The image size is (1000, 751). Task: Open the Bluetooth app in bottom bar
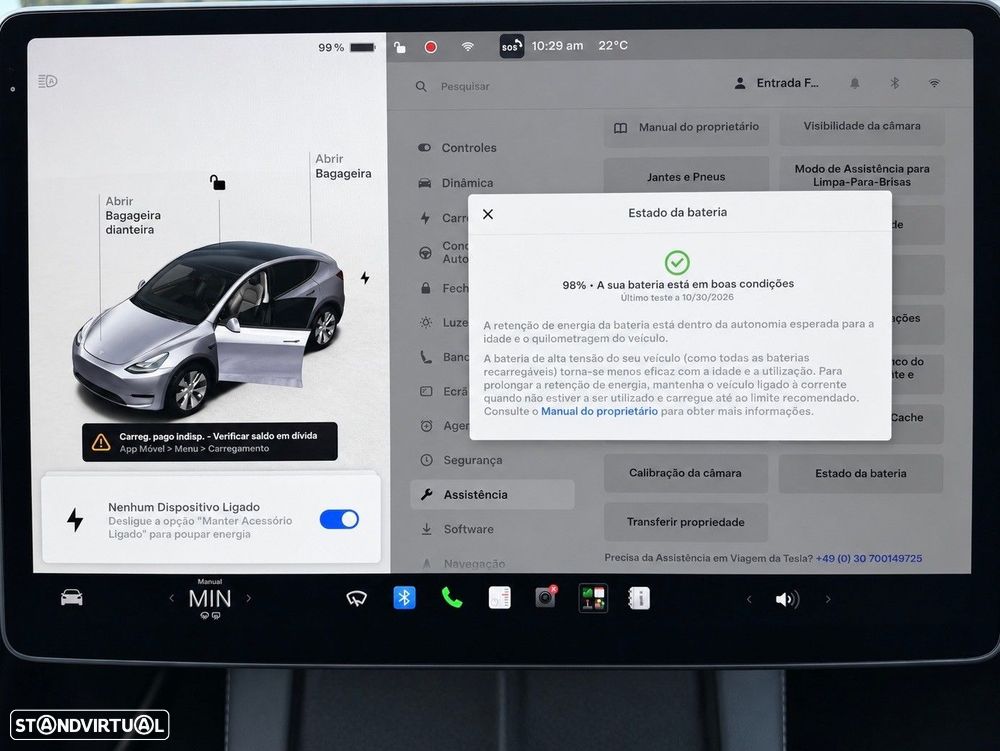click(x=404, y=598)
